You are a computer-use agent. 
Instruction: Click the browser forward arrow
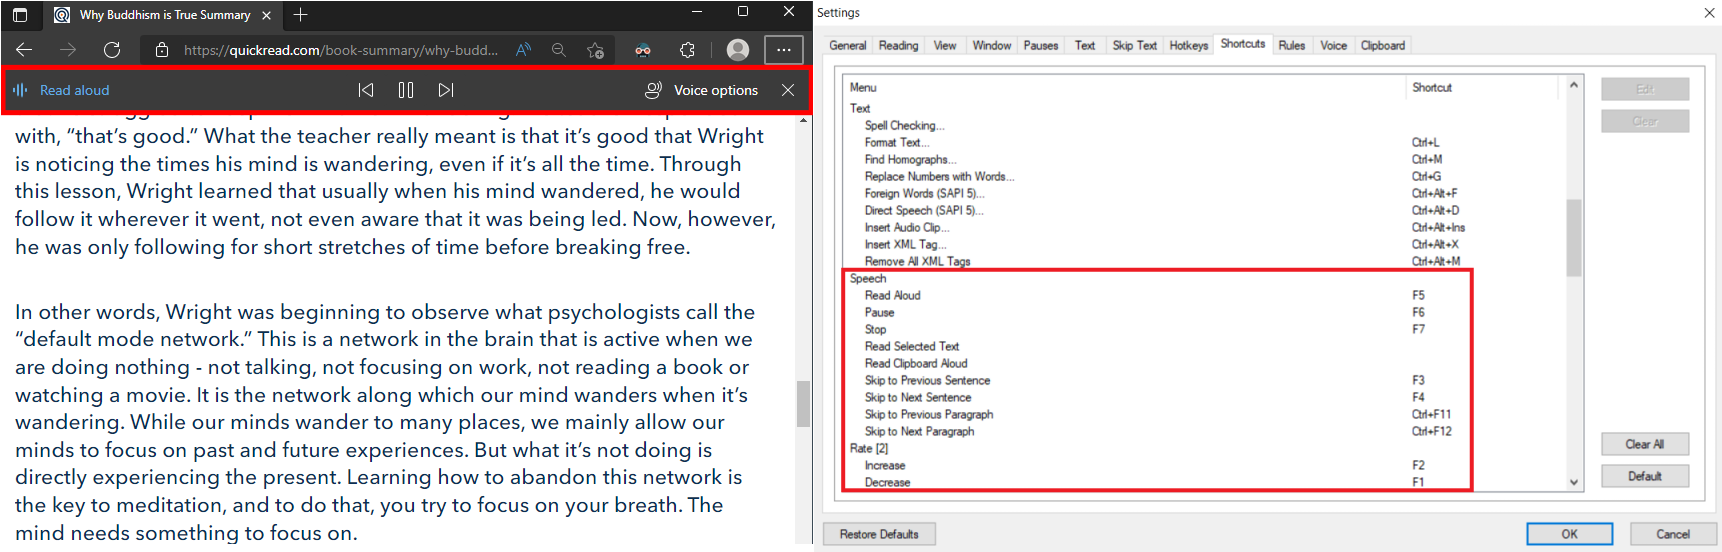pos(68,50)
